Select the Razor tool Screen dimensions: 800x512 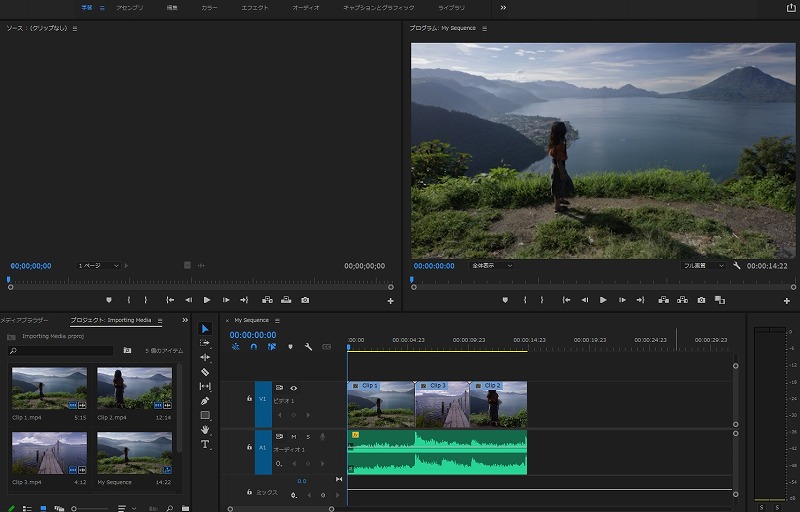pyautogui.click(x=205, y=372)
